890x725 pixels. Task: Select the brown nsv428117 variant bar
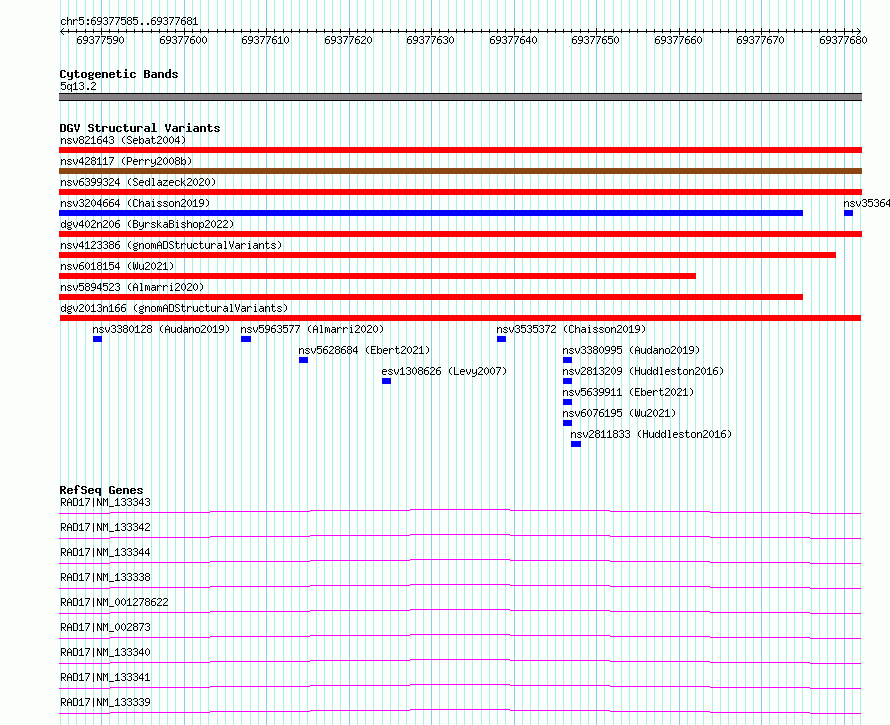(x=460, y=171)
